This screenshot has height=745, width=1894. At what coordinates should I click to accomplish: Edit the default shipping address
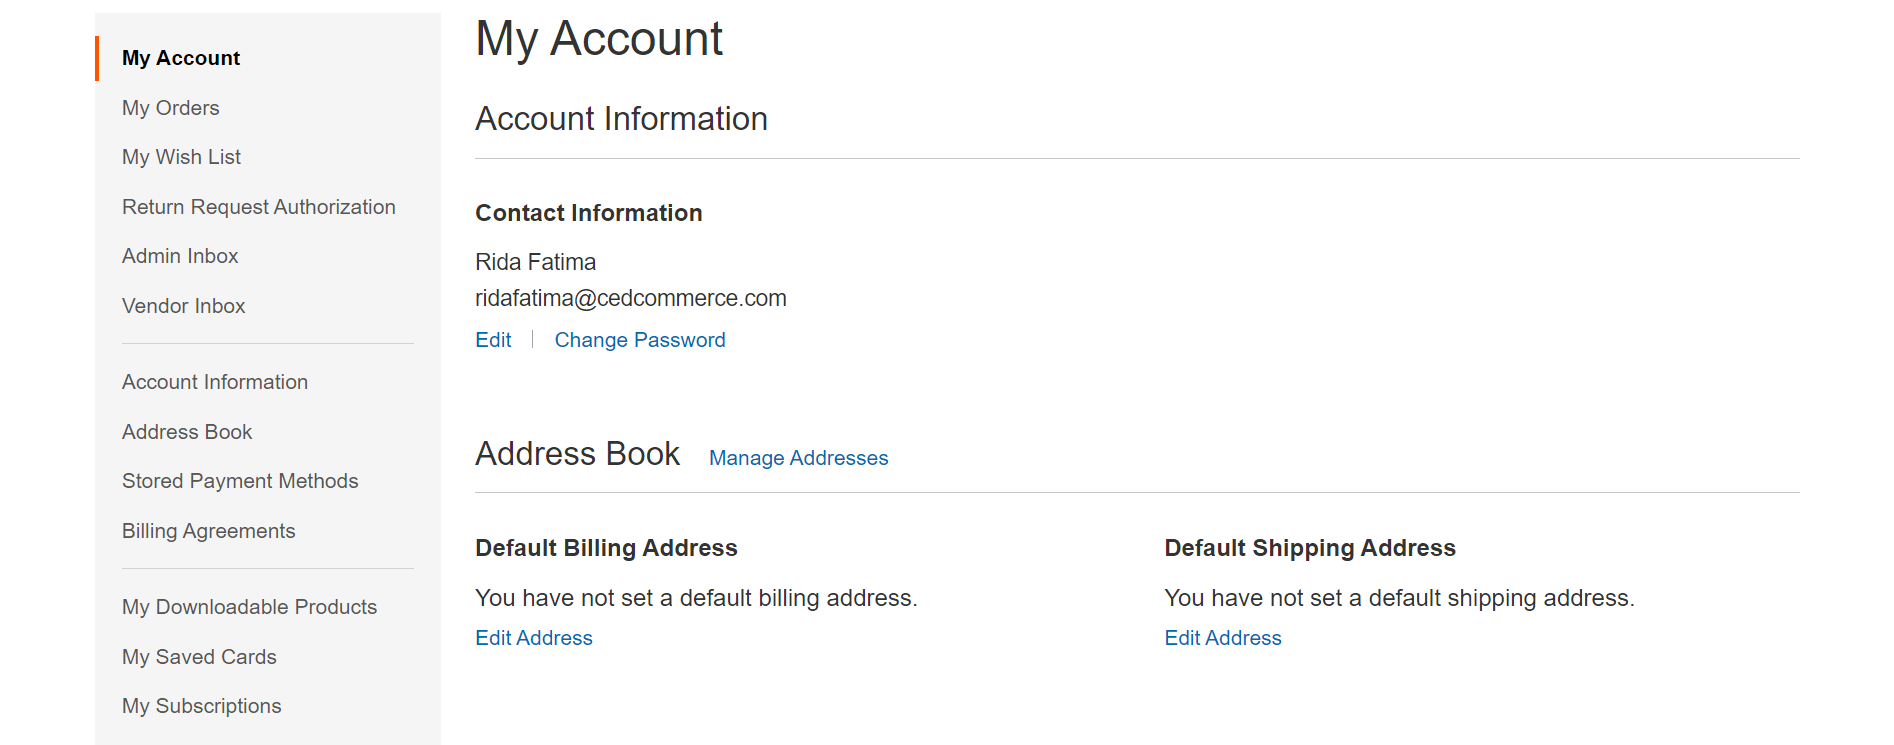click(1223, 638)
